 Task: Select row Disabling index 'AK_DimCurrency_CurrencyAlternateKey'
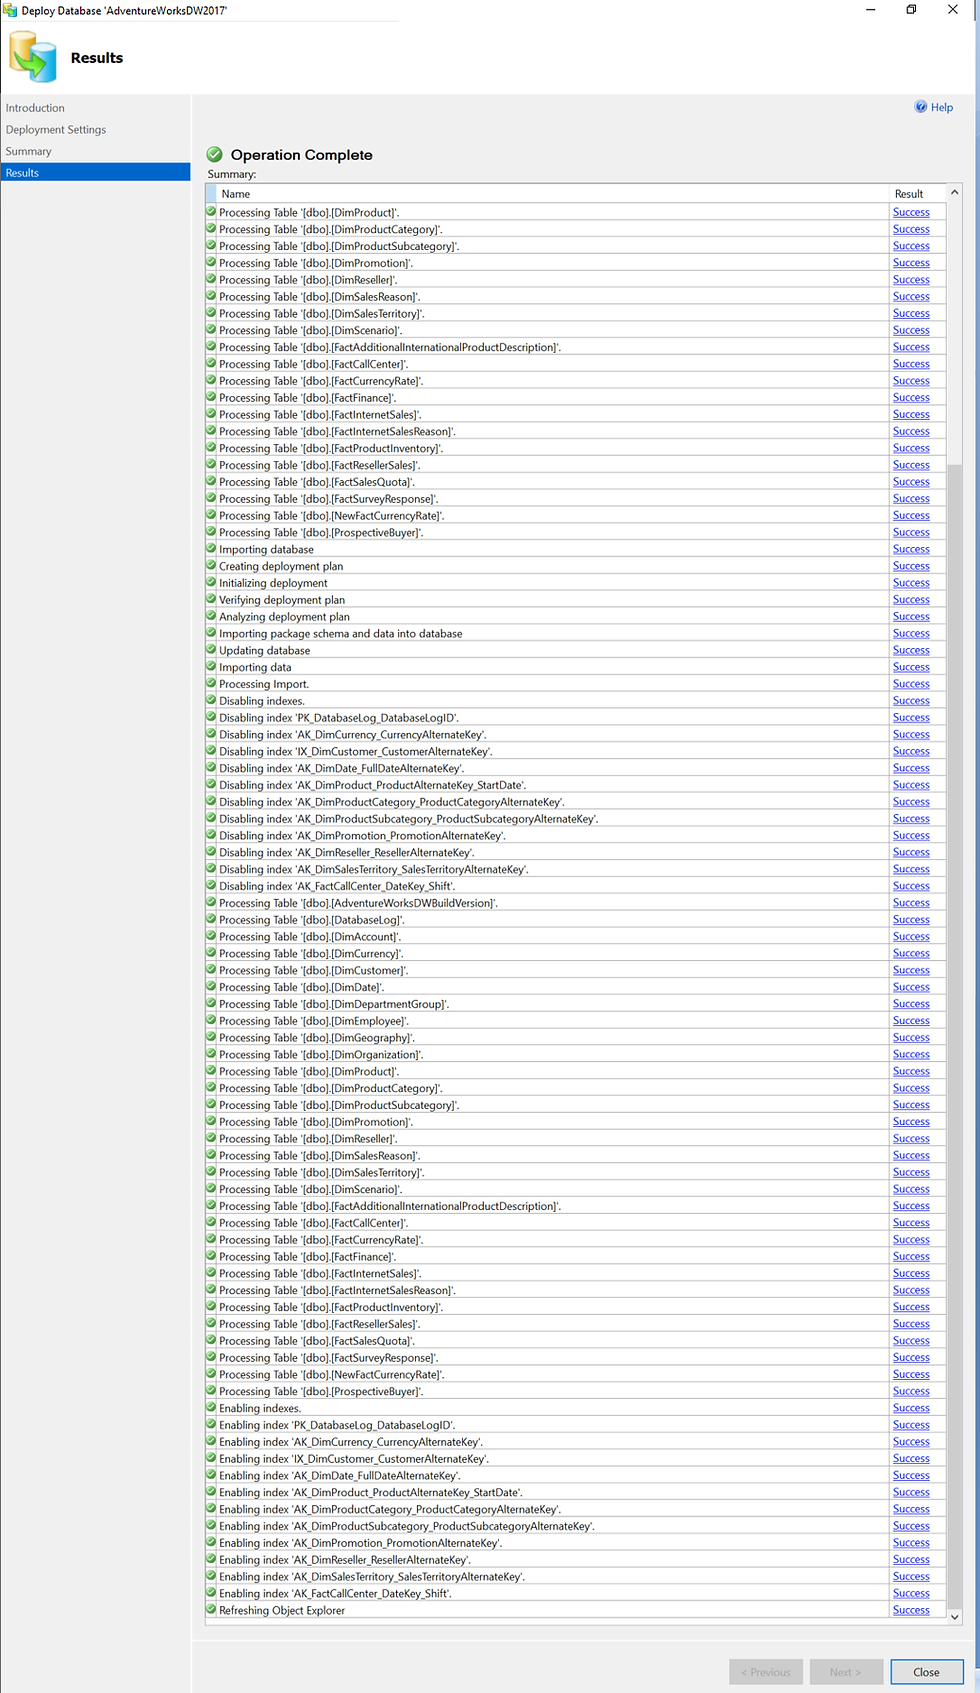tap(575, 735)
